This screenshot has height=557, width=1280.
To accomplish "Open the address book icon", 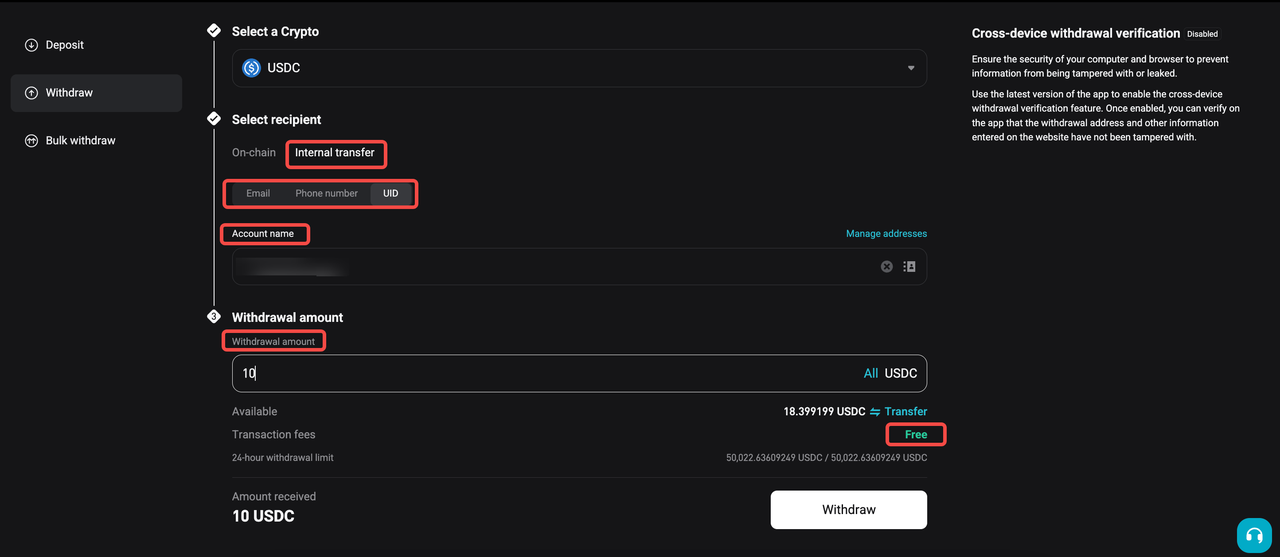I will point(910,267).
